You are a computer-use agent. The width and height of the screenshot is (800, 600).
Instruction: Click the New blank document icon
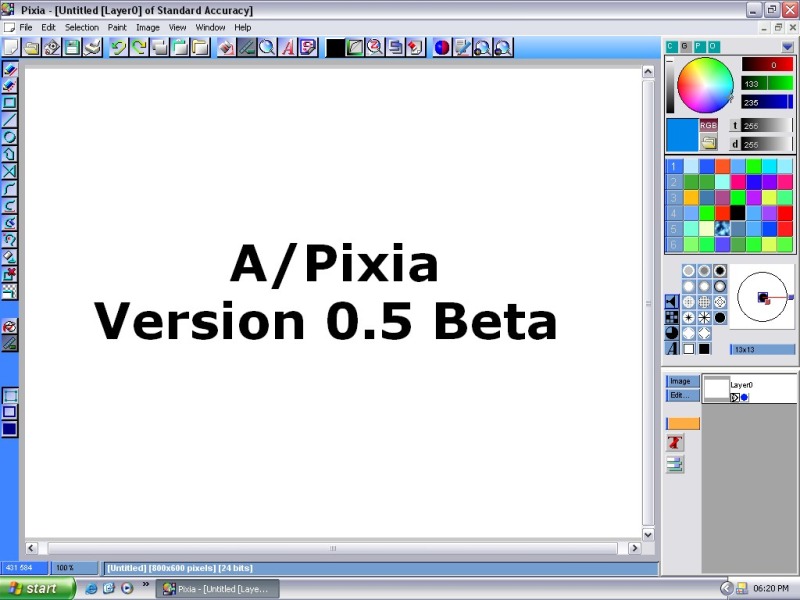pos(11,47)
